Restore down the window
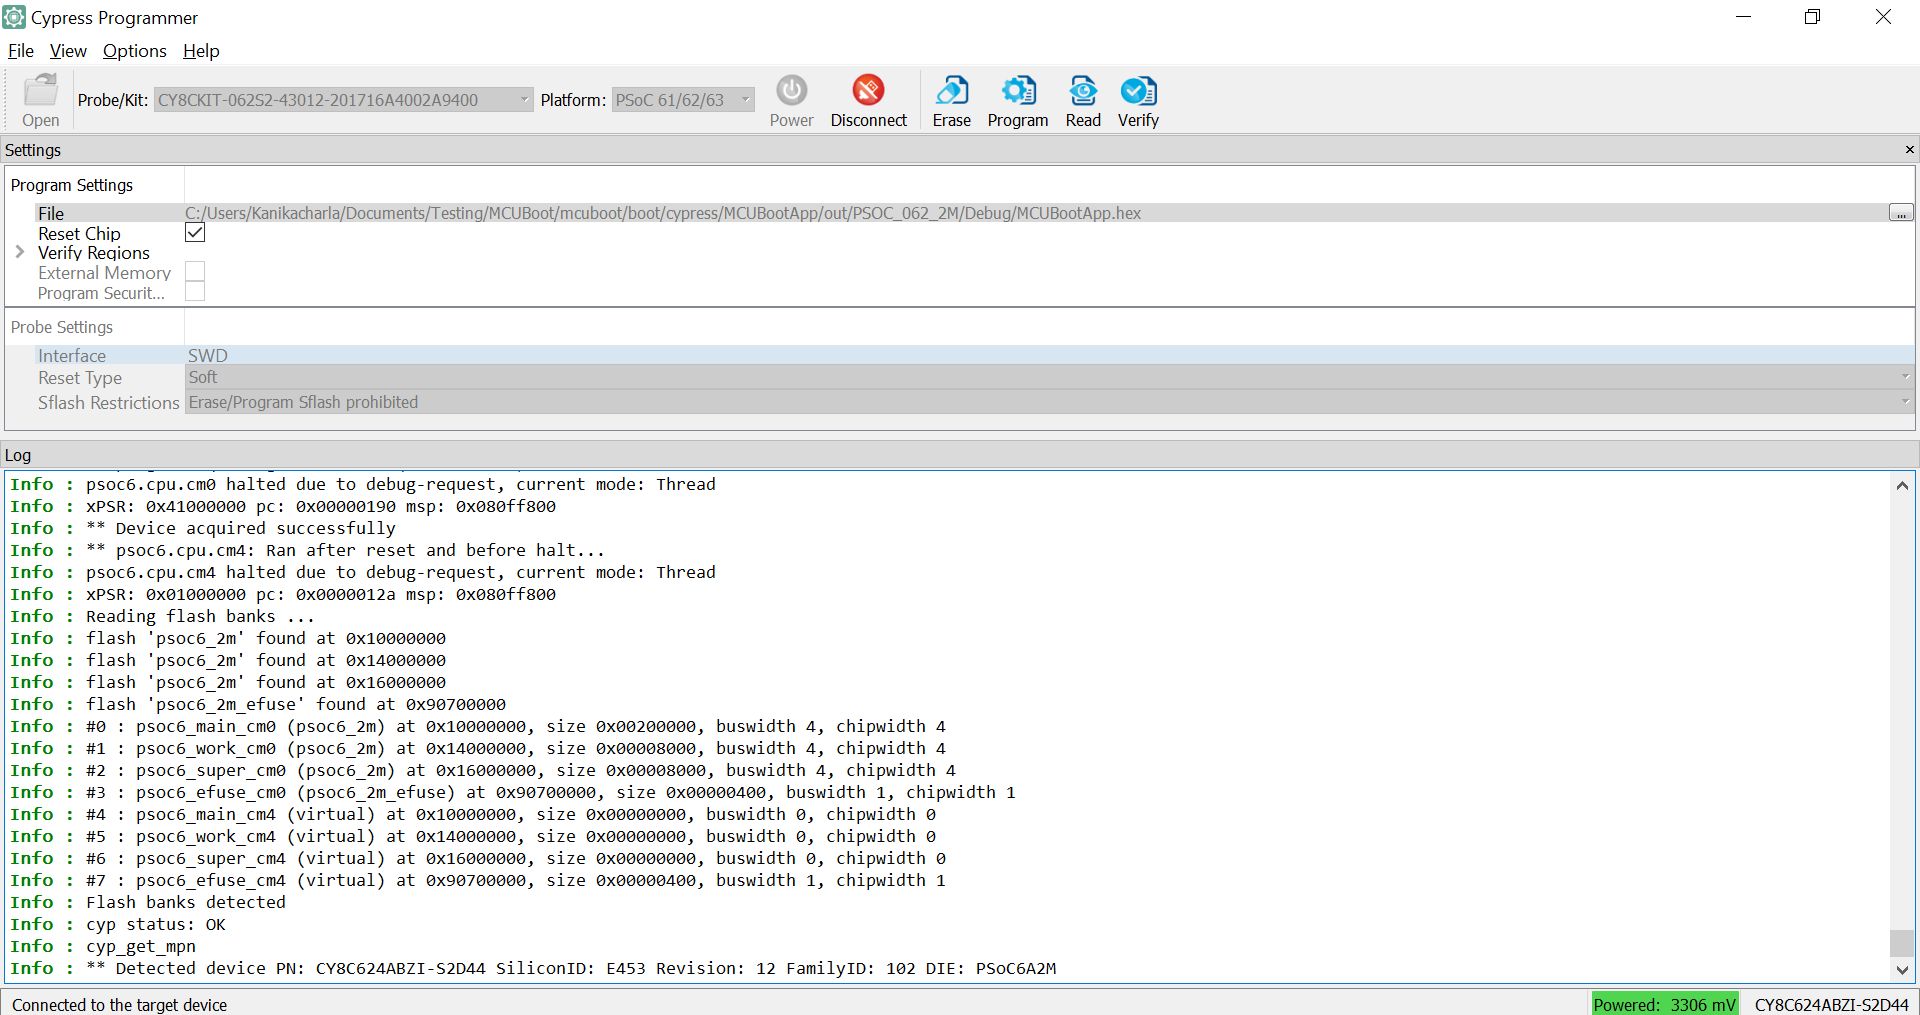 [1812, 17]
